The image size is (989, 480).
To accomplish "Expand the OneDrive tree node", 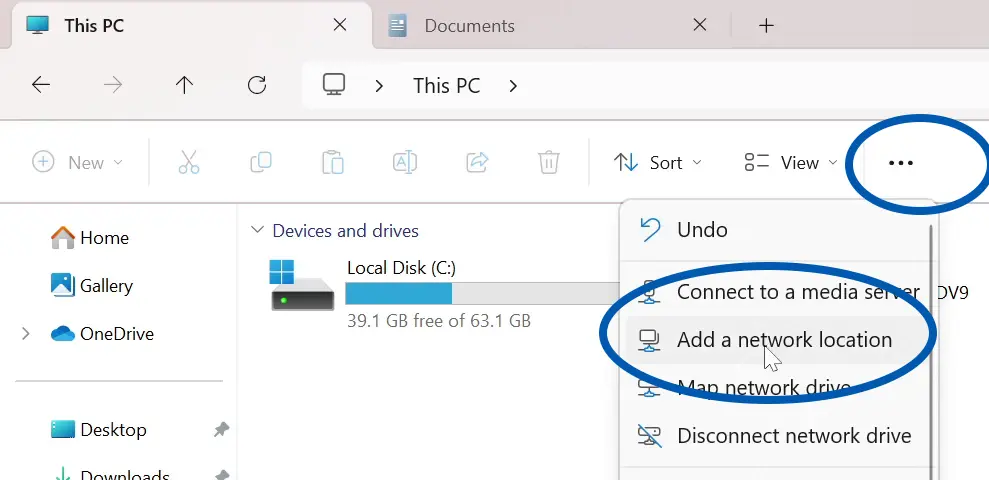I will pos(26,334).
